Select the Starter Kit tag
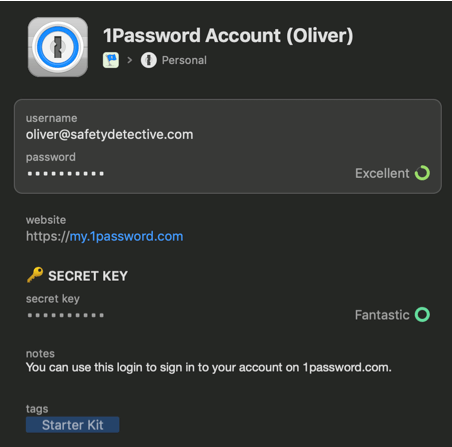Screen dimensions: 452x447 (x=73, y=425)
